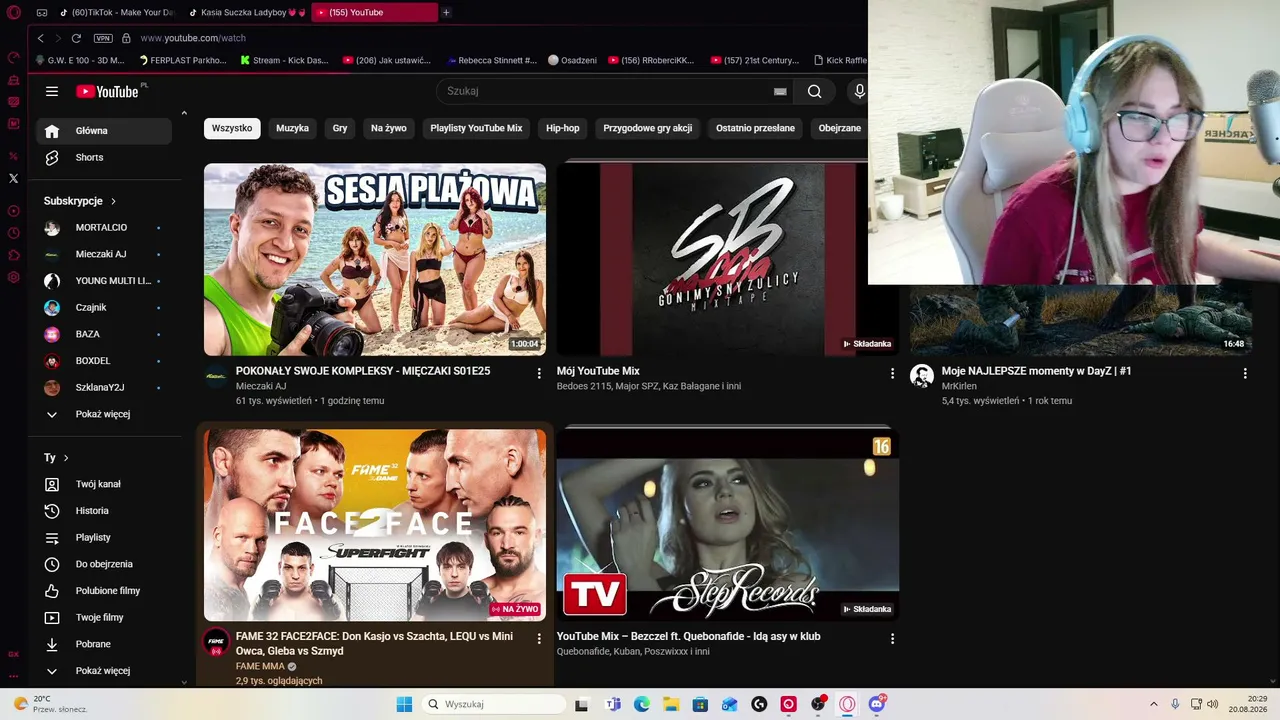Open options menu for DayZ moments video
The height and width of the screenshot is (720, 1280).
[x=1245, y=374]
